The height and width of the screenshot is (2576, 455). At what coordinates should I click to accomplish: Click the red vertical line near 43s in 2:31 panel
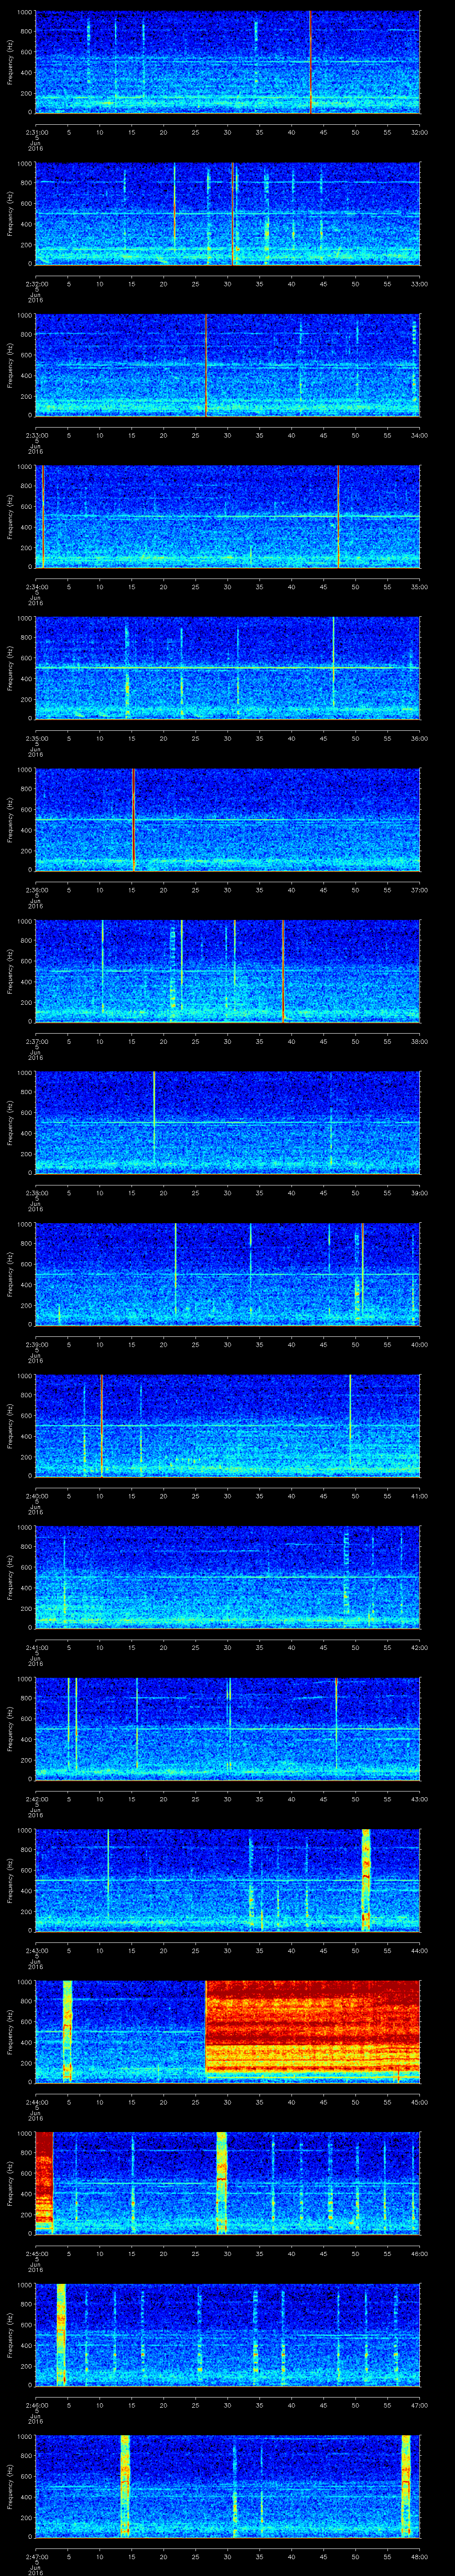(310, 62)
